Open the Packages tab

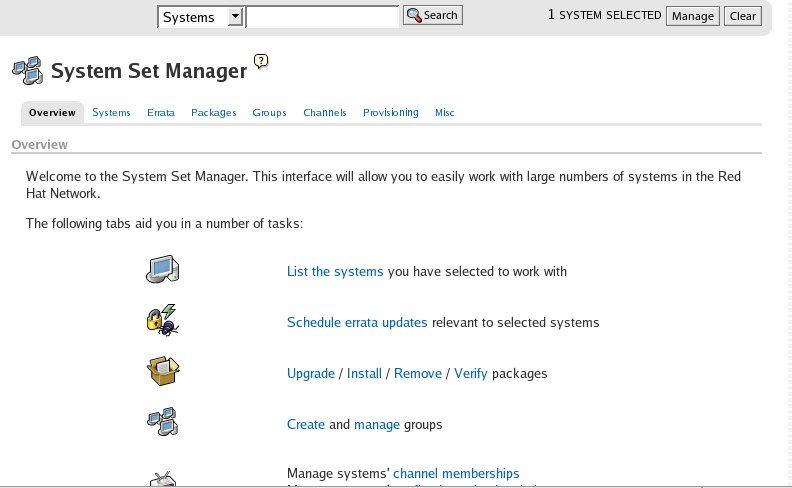pyautogui.click(x=214, y=113)
